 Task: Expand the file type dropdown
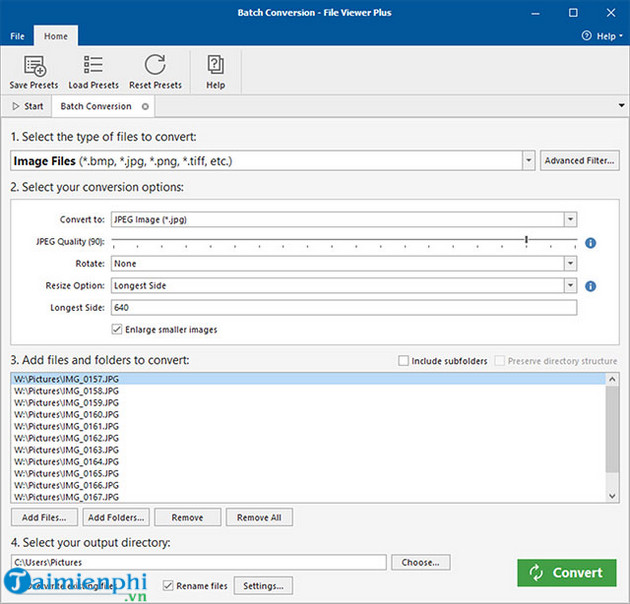point(528,160)
